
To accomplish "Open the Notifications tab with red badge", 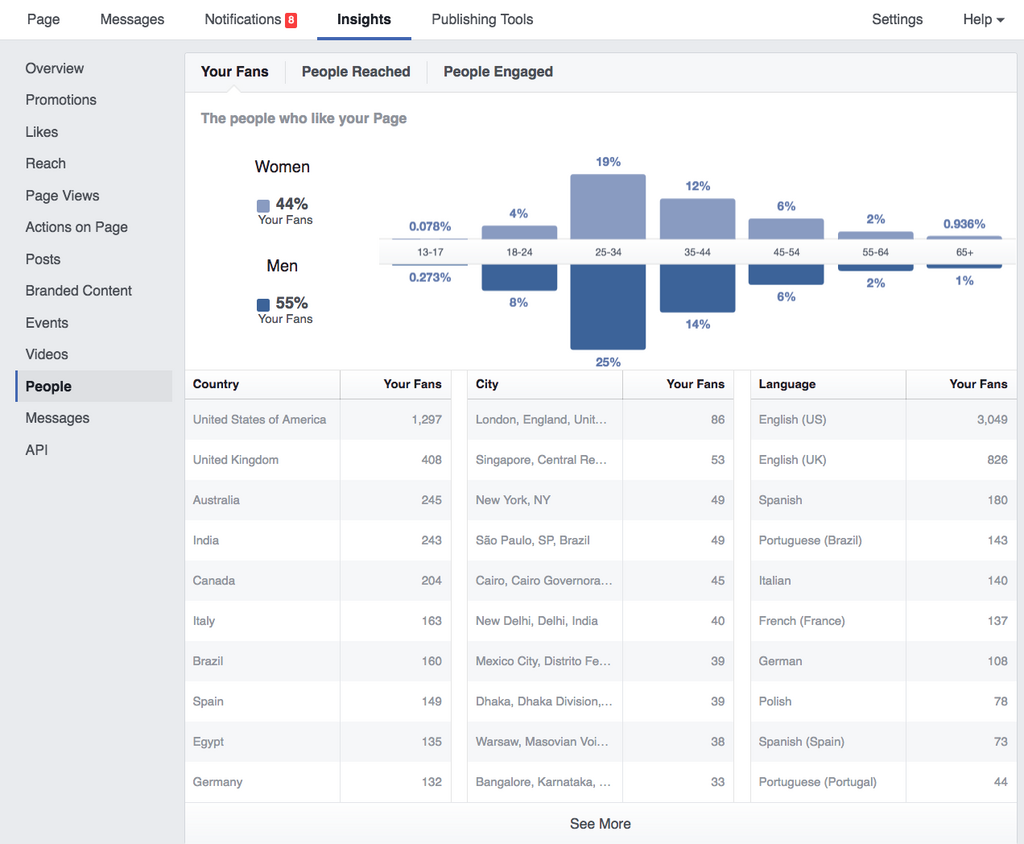I will point(250,19).
